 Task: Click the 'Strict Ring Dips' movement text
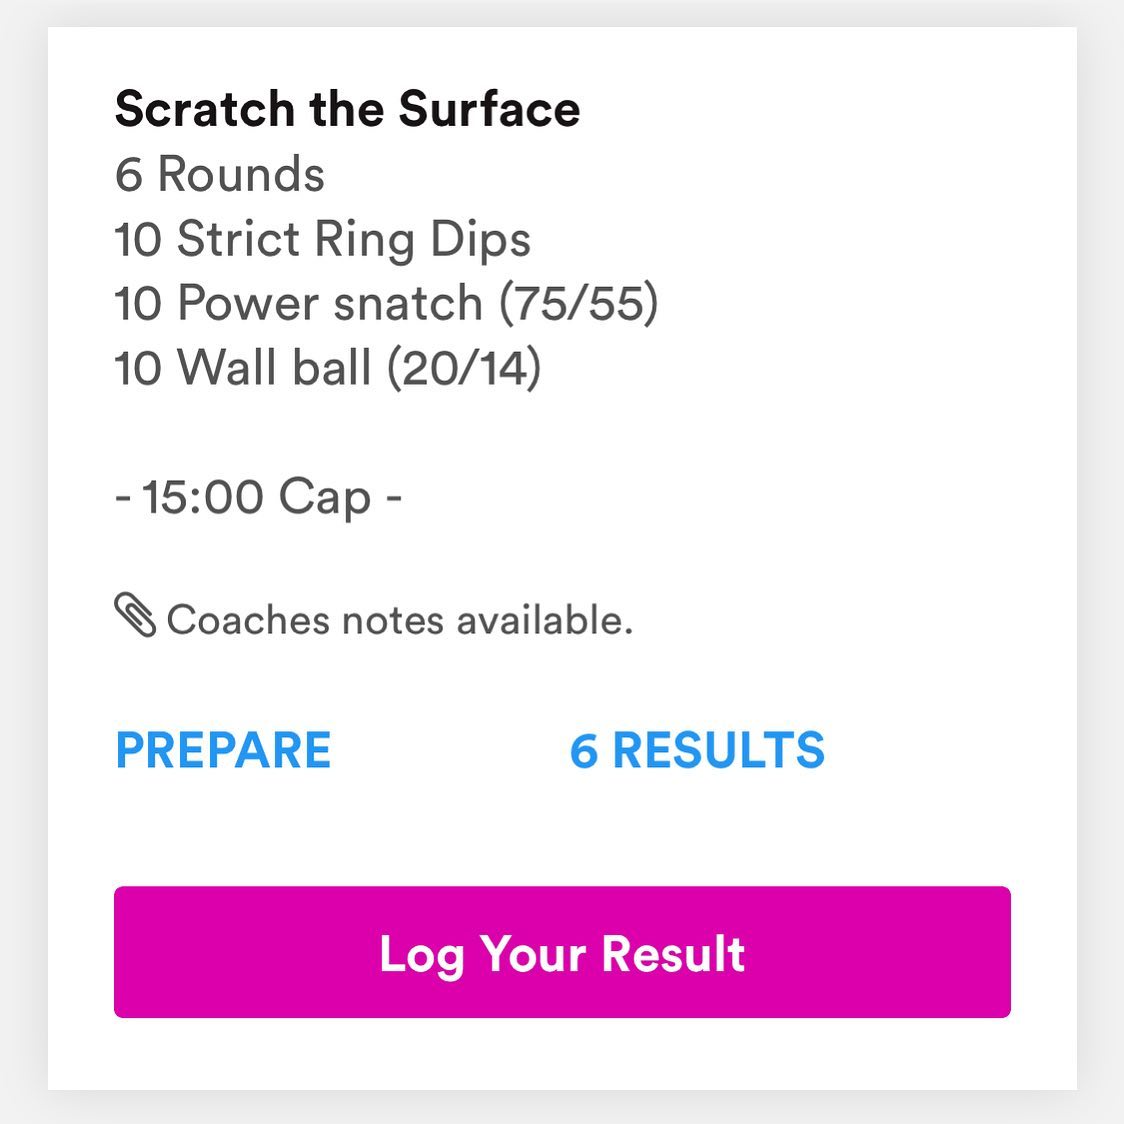[x=353, y=239]
